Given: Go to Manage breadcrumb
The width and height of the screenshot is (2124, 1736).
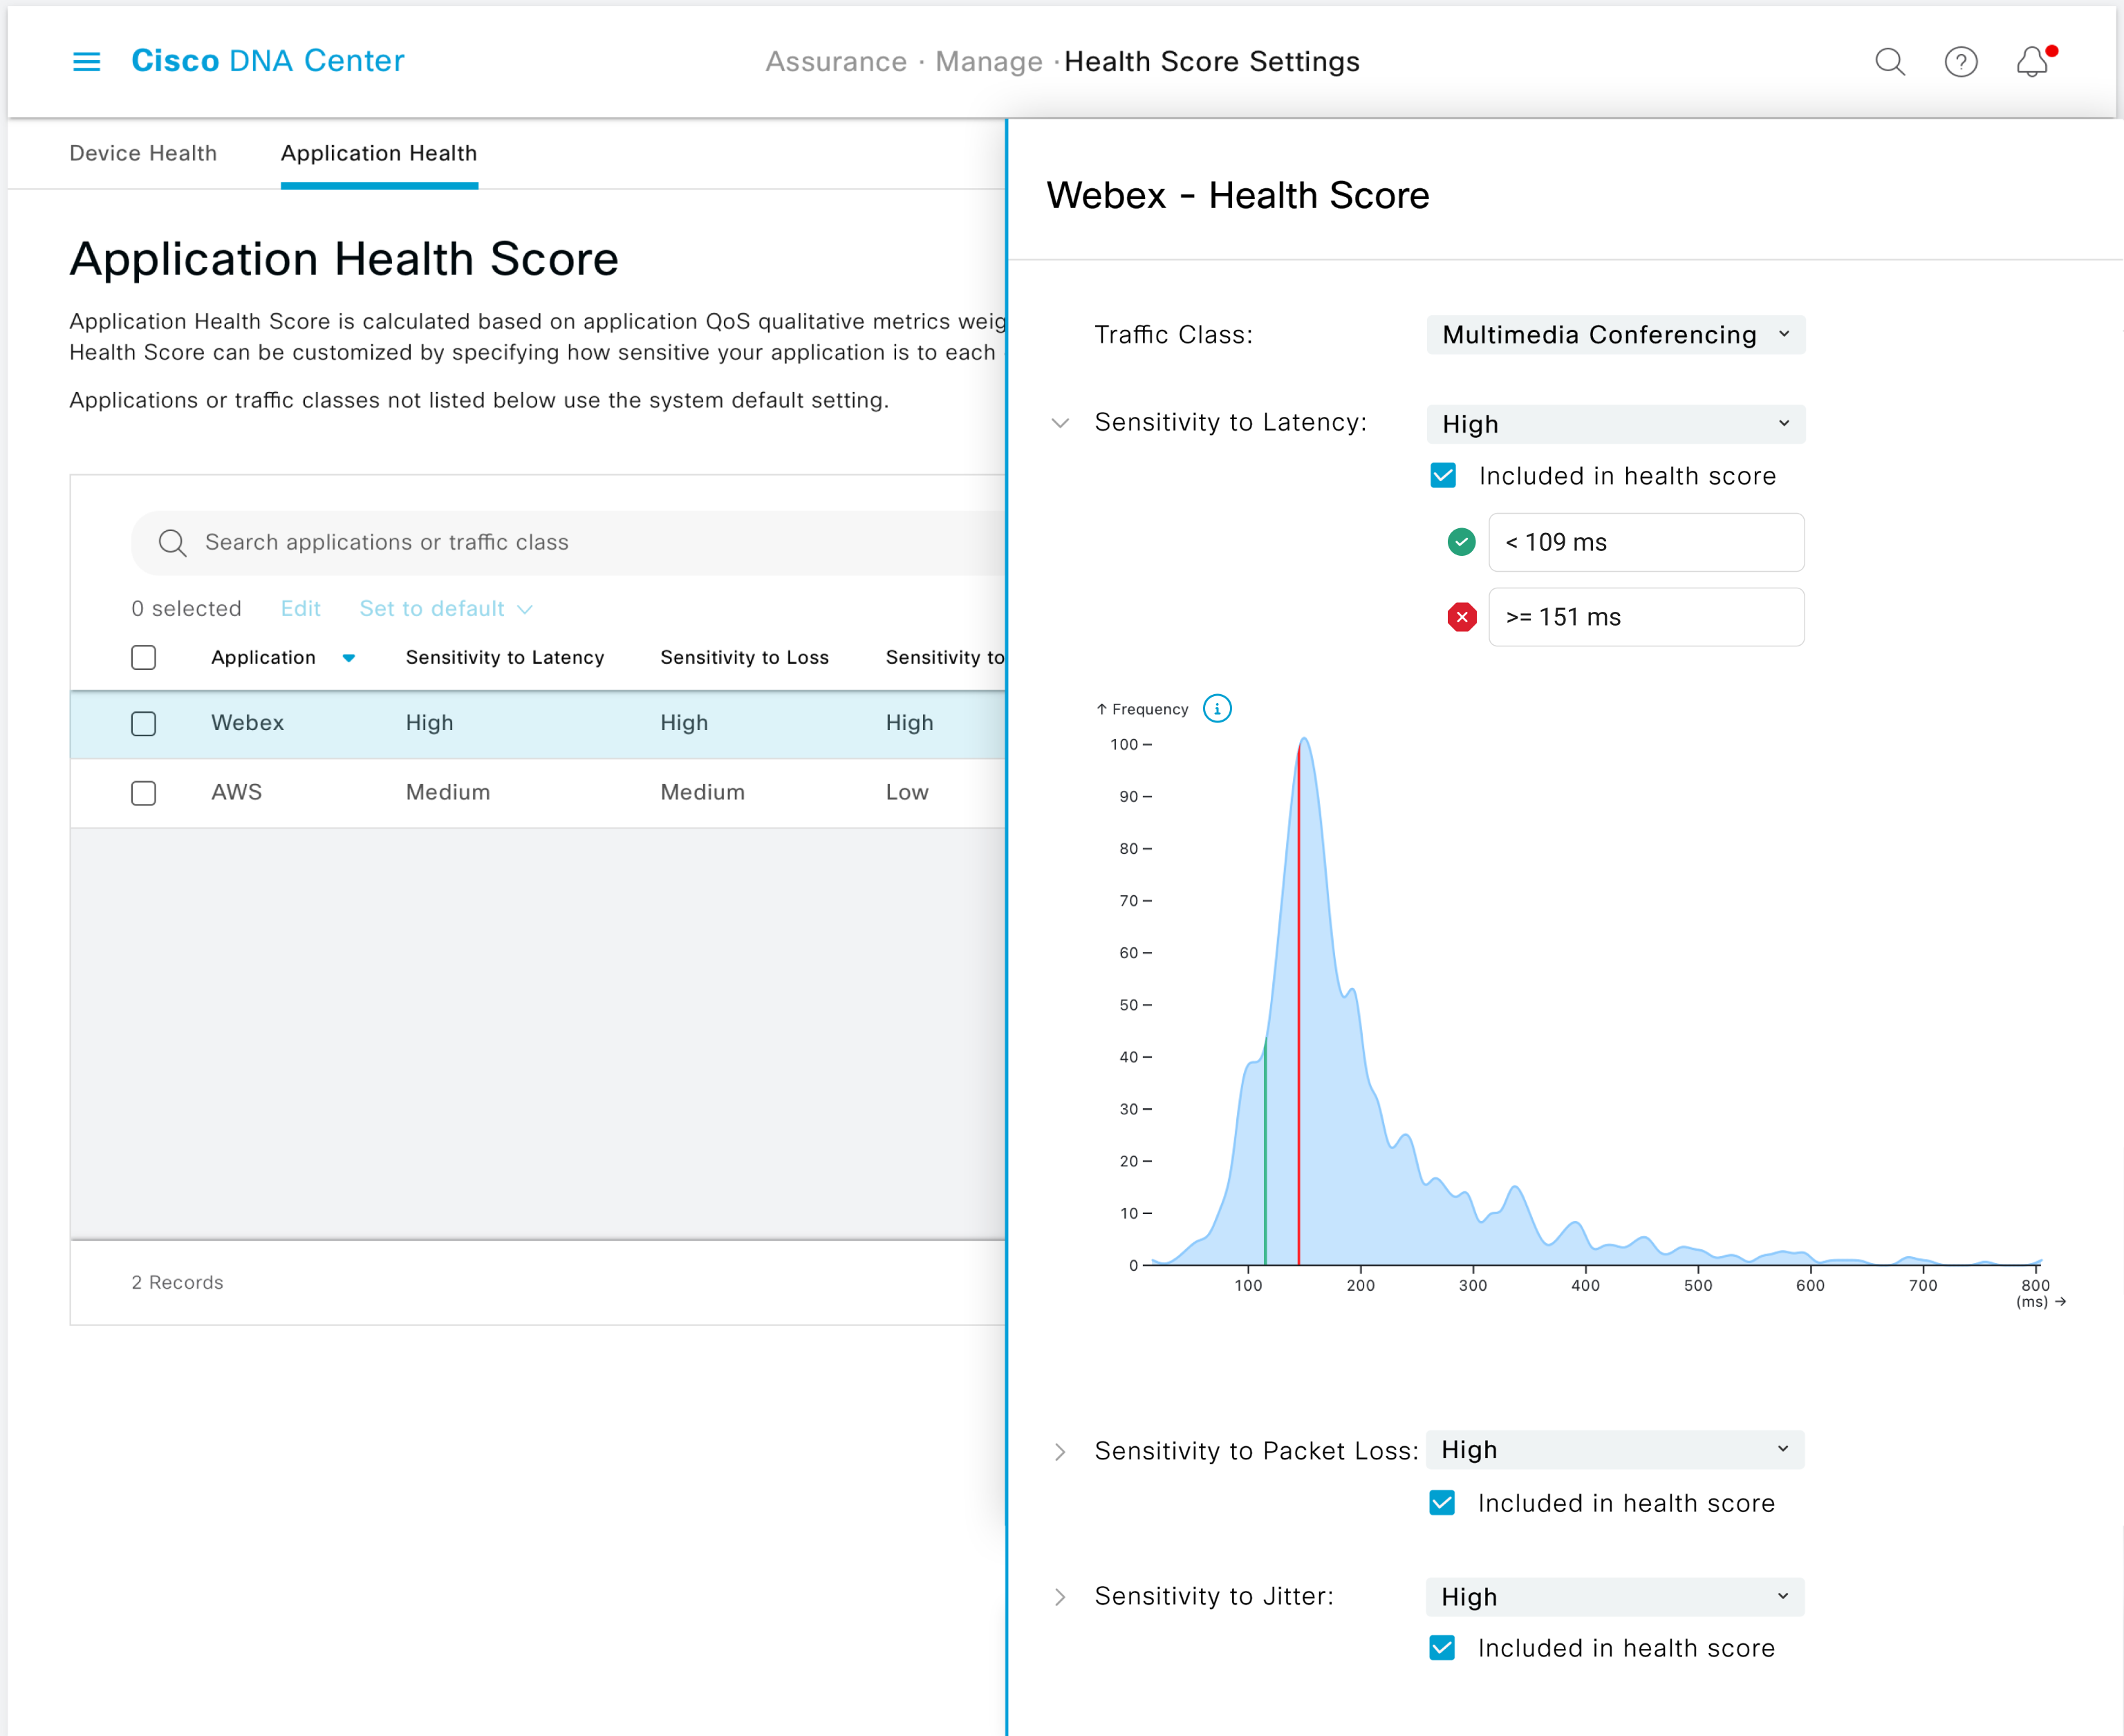Looking at the screenshot, I should click(x=989, y=62).
